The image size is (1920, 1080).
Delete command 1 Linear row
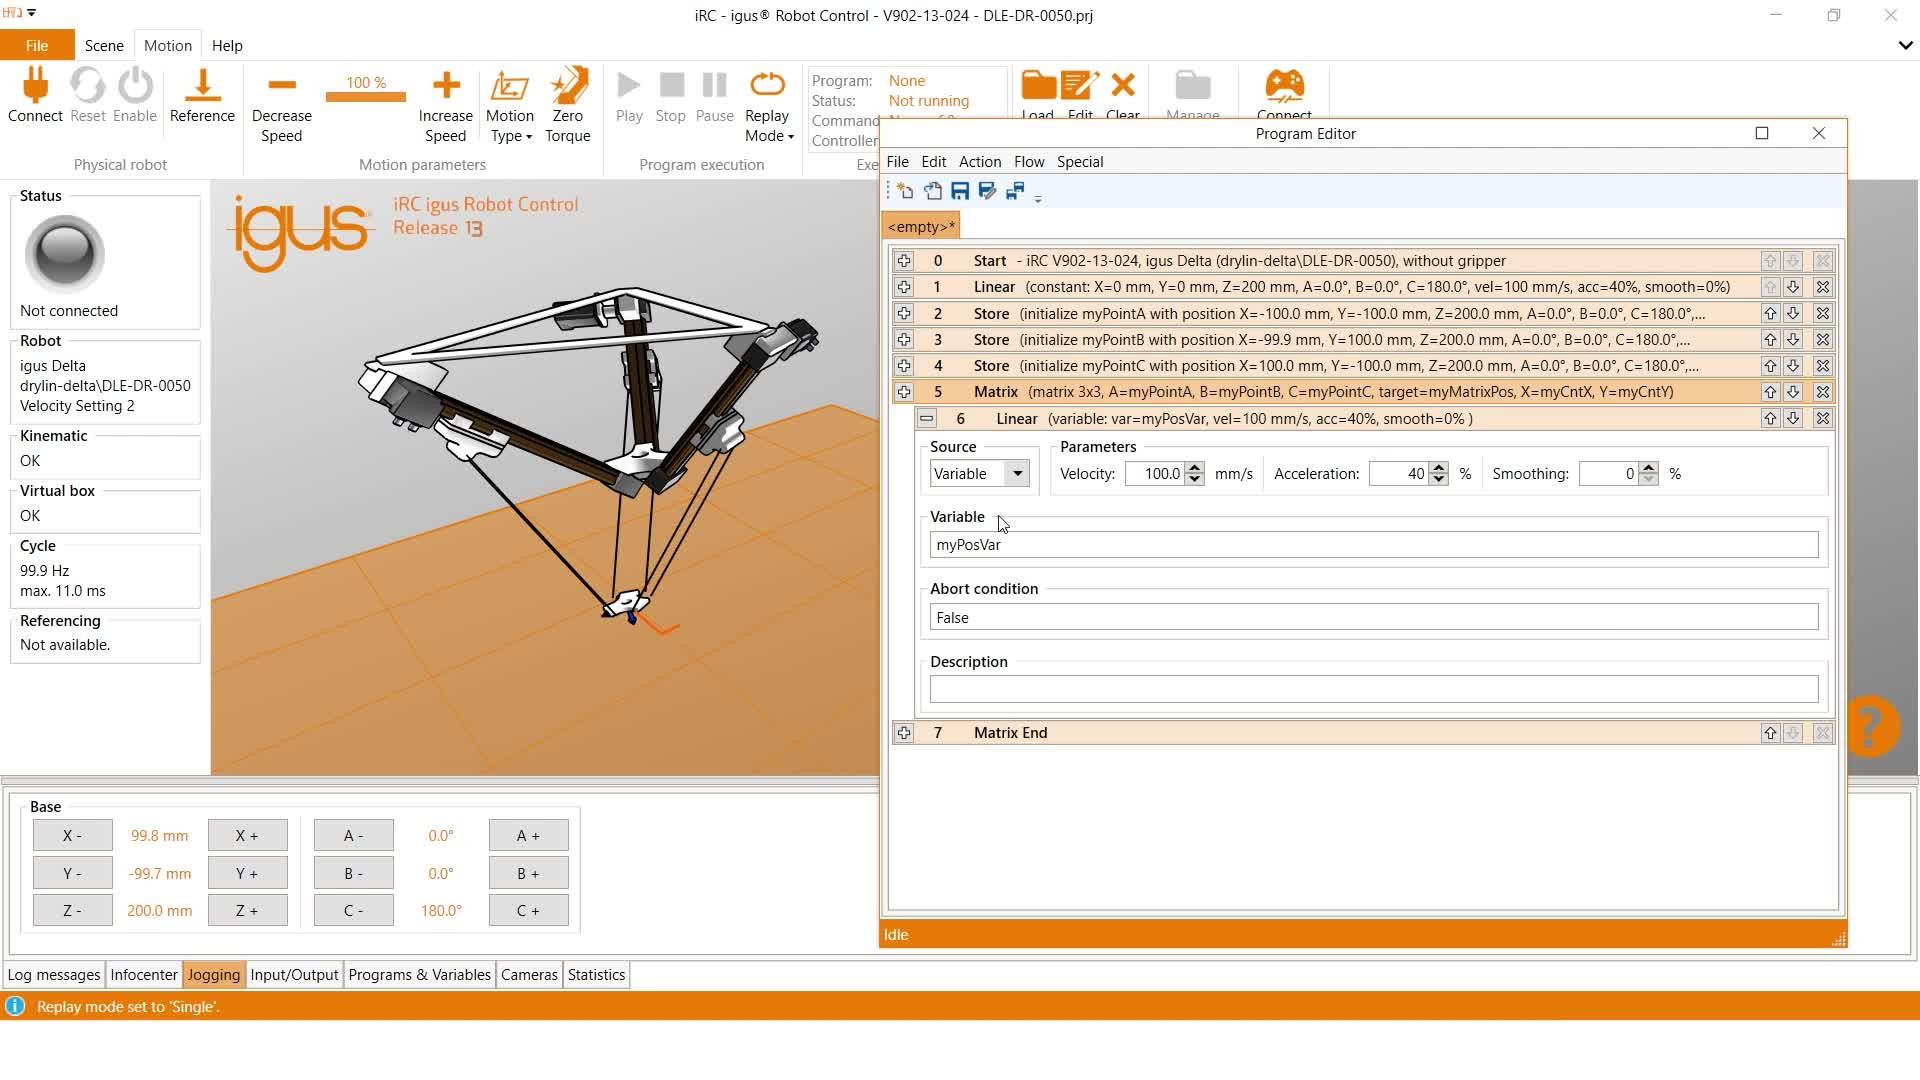pyautogui.click(x=1823, y=287)
